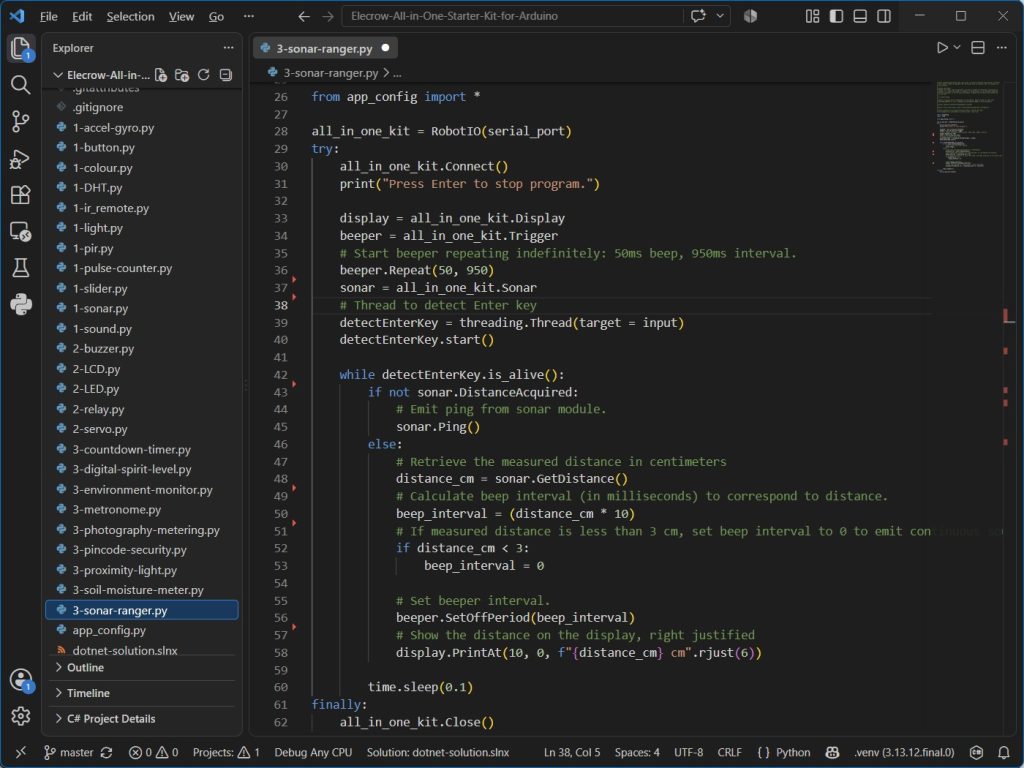Viewport: 1024px width, 768px height.
Task: Click the code minimap
Action: pyautogui.click(x=967, y=127)
